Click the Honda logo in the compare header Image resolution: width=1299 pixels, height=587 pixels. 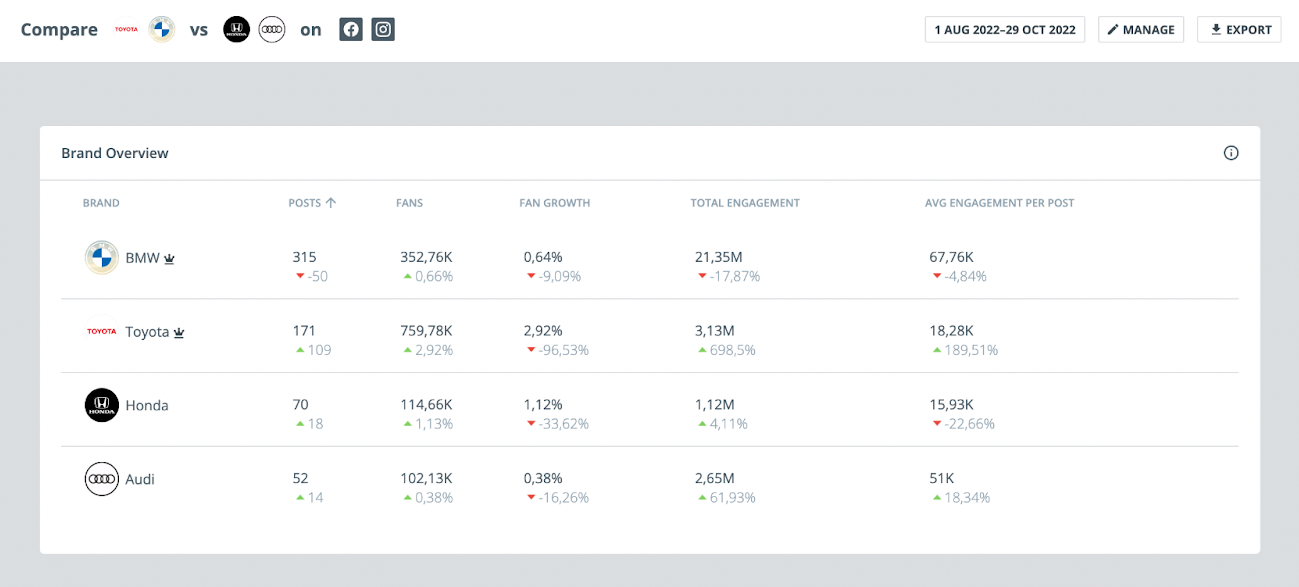pyautogui.click(x=236, y=29)
